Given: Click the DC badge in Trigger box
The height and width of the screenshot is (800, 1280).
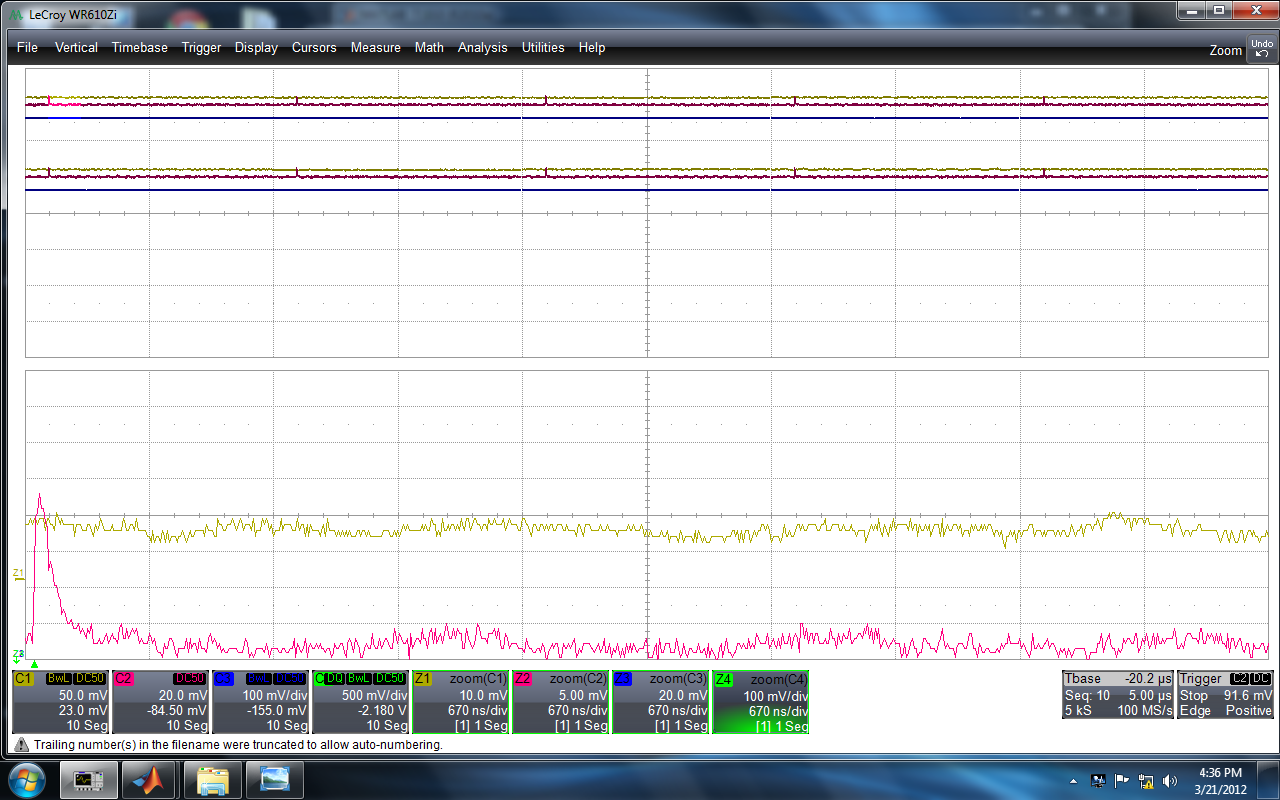Looking at the screenshot, I should click(x=1262, y=678).
